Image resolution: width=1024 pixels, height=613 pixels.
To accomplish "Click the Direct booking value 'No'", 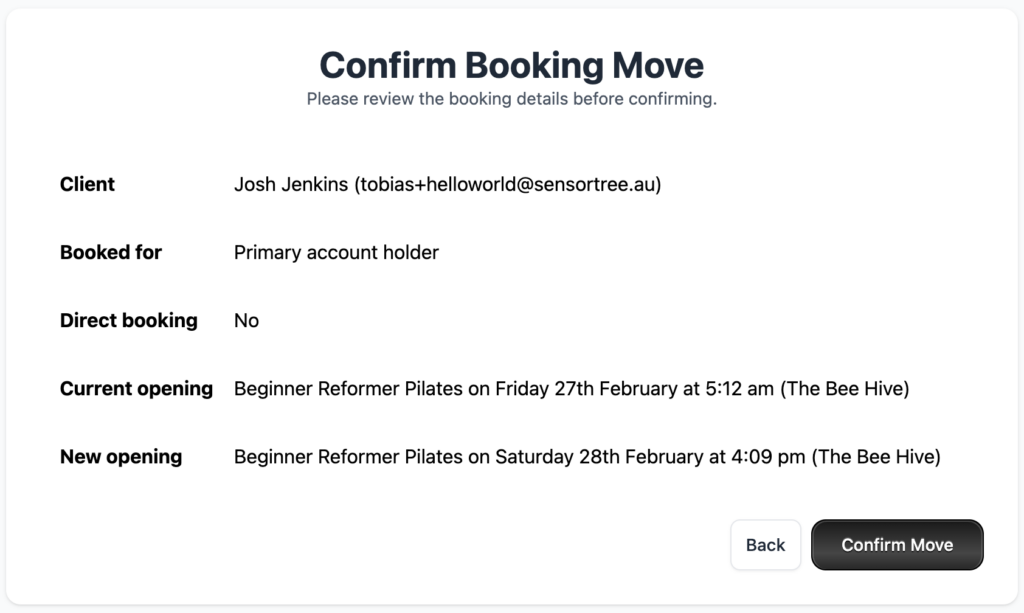I will [x=246, y=320].
